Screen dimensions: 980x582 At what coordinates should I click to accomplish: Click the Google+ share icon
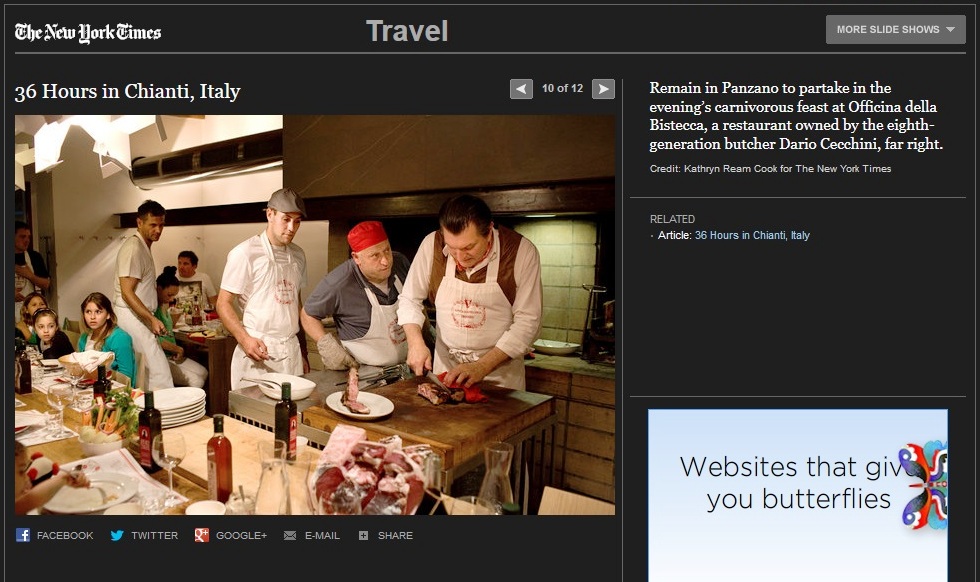click(x=202, y=535)
